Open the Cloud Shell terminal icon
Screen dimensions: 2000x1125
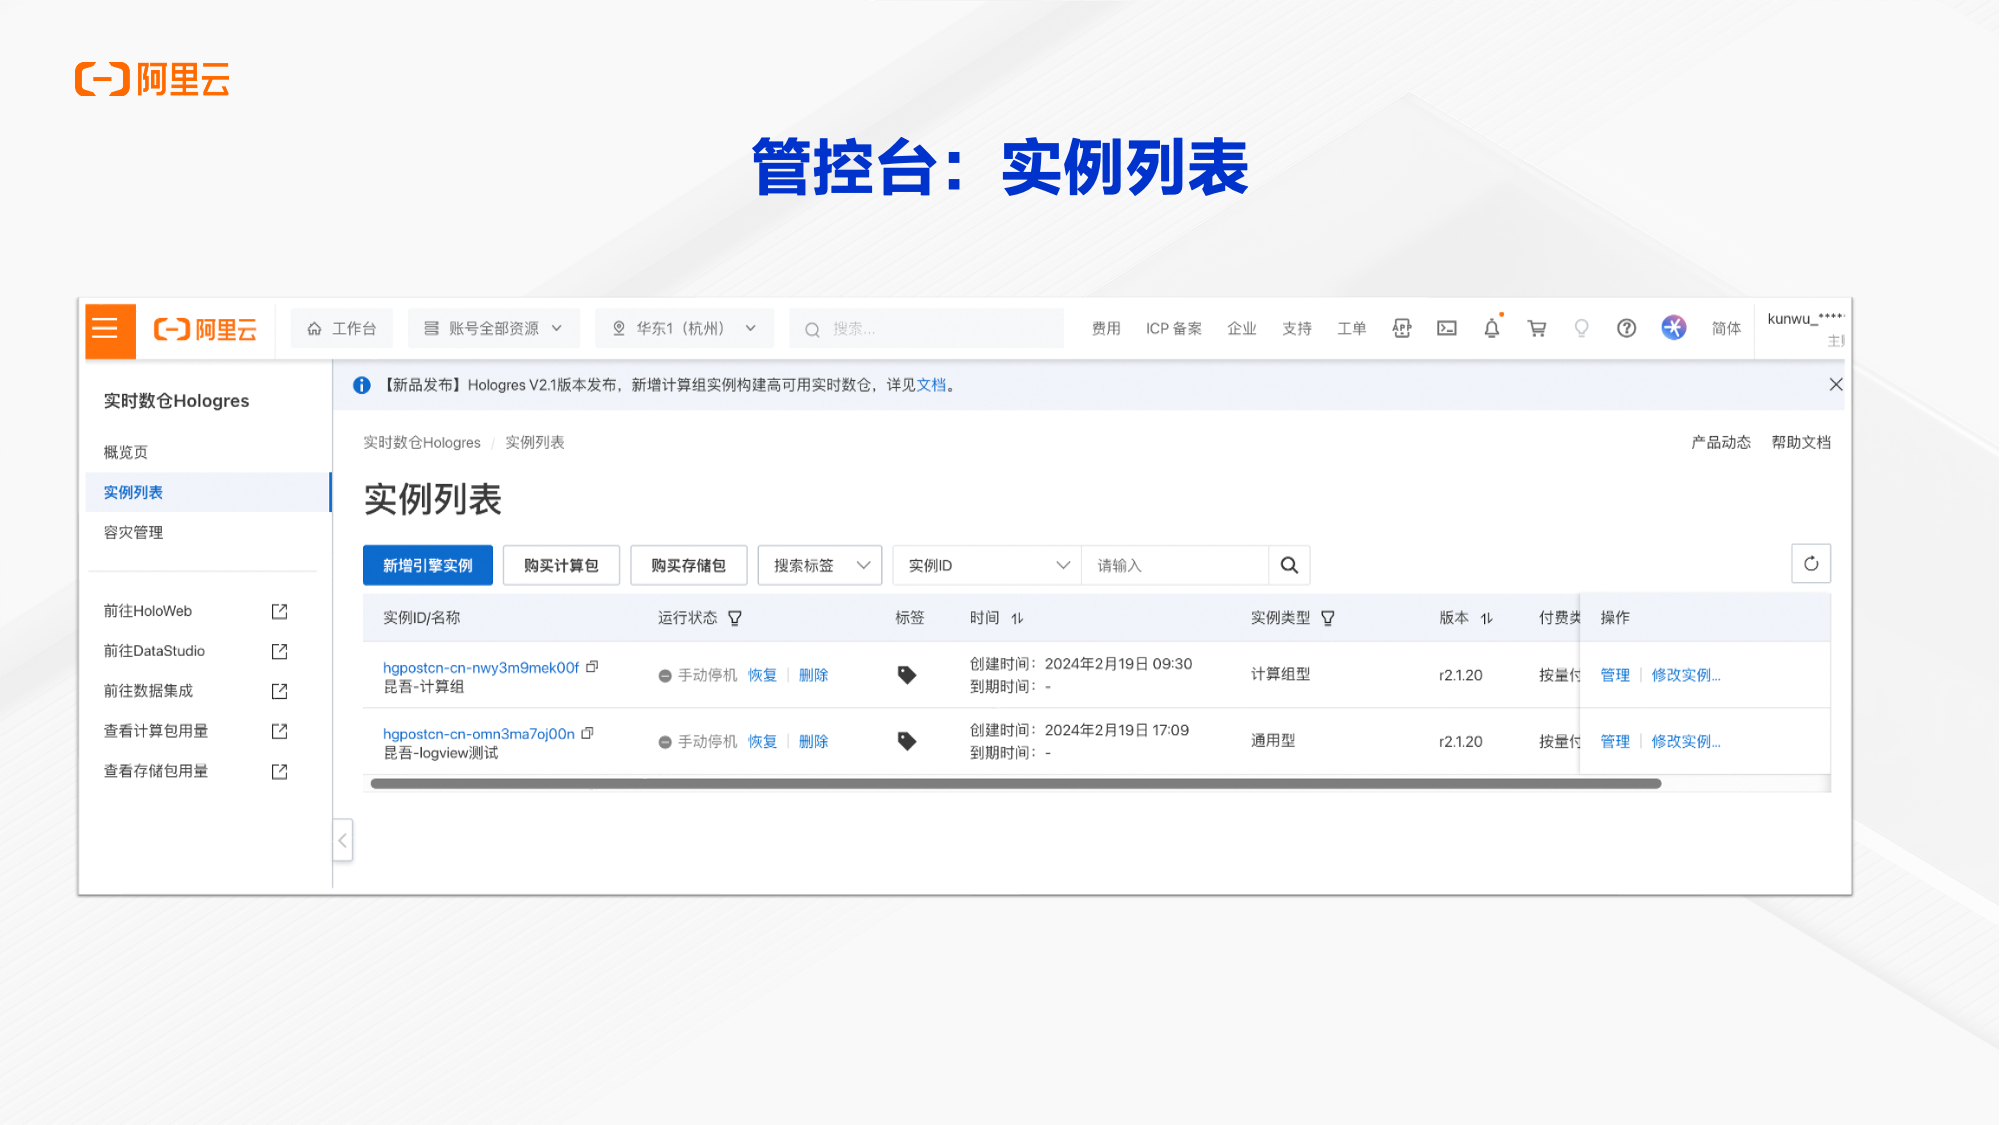[x=1447, y=328]
